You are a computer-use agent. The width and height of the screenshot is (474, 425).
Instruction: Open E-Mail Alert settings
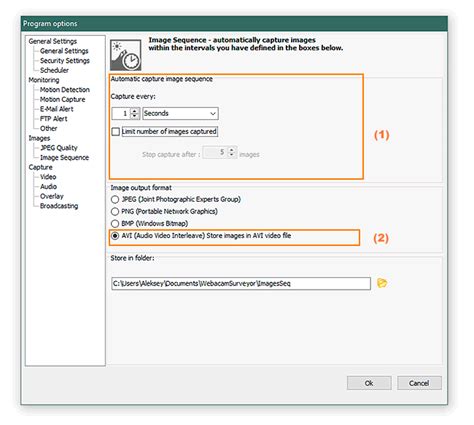[57, 109]
